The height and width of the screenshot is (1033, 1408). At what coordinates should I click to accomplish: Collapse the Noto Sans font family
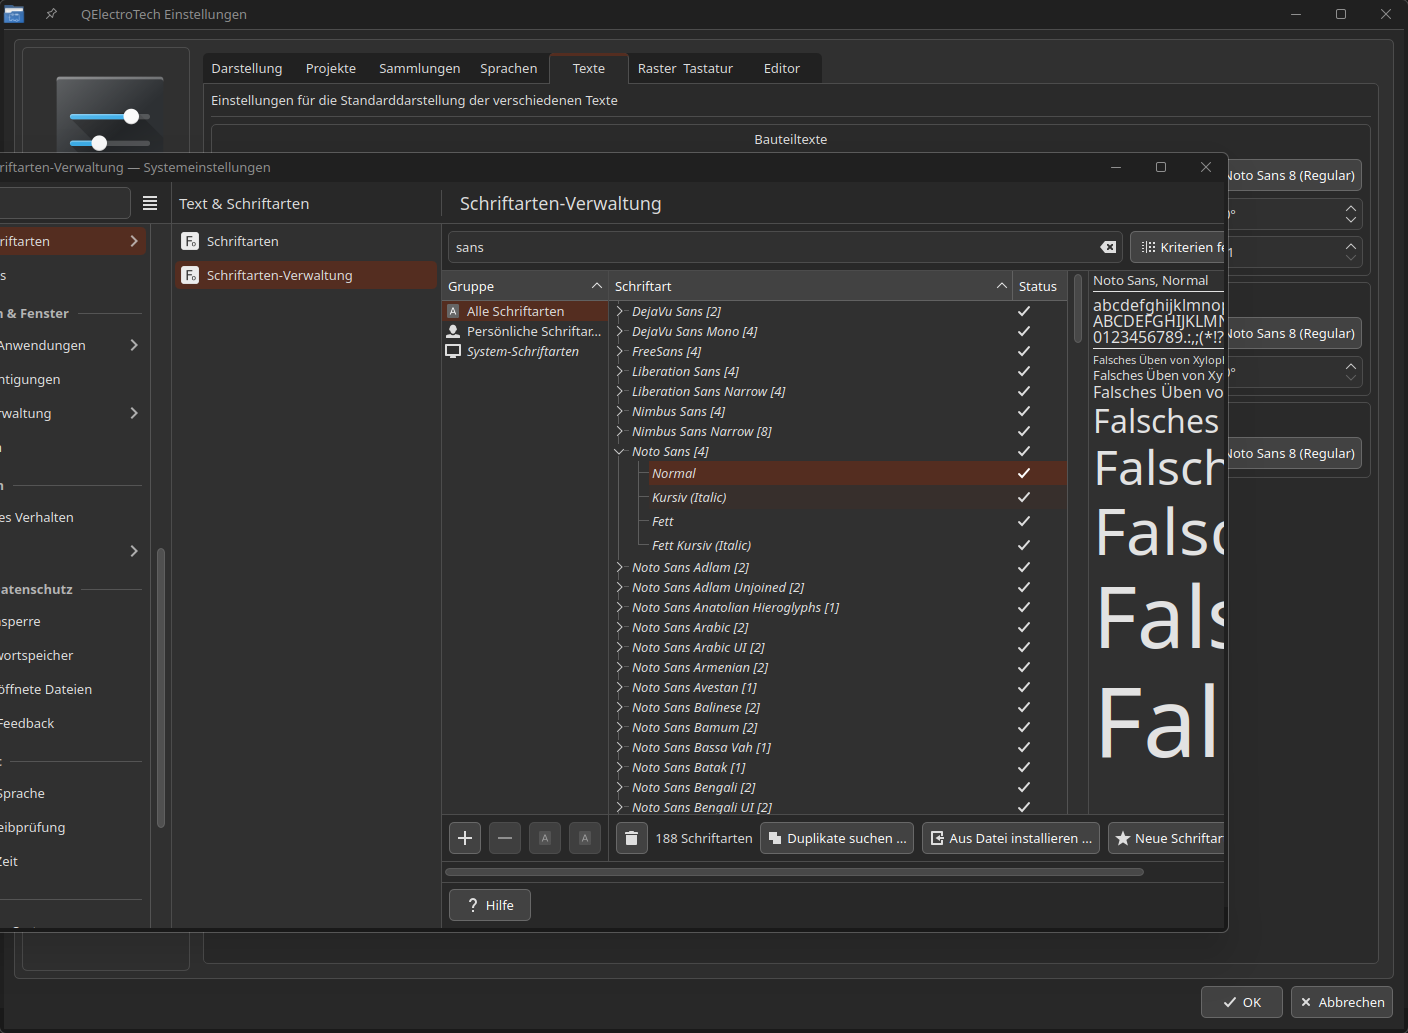pyautogui.click(x=620, y=451)
